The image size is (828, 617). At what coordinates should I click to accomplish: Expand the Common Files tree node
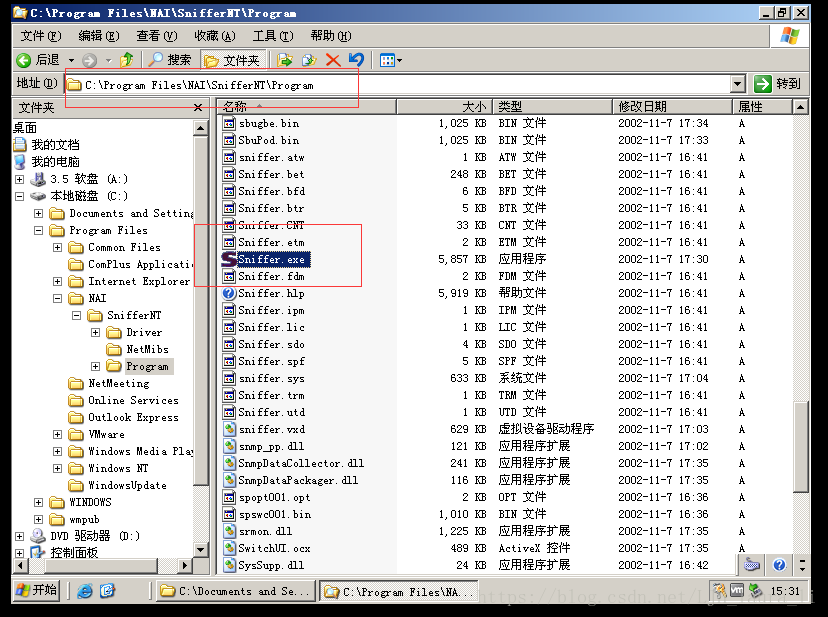(x=58, y=248)
